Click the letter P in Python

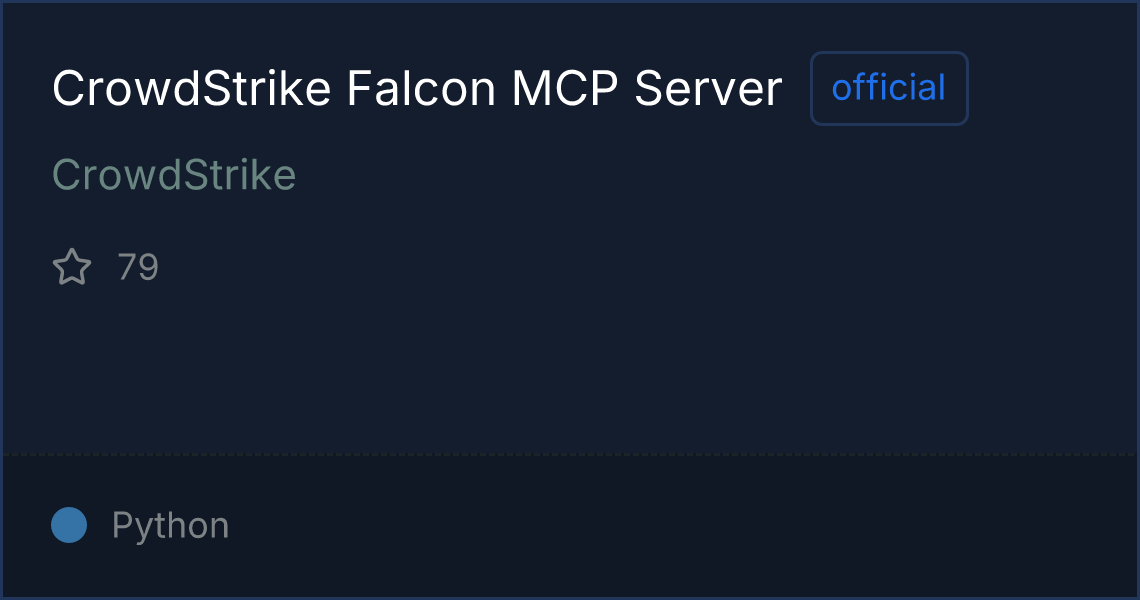pyautogui.click(x=123, y=525)
